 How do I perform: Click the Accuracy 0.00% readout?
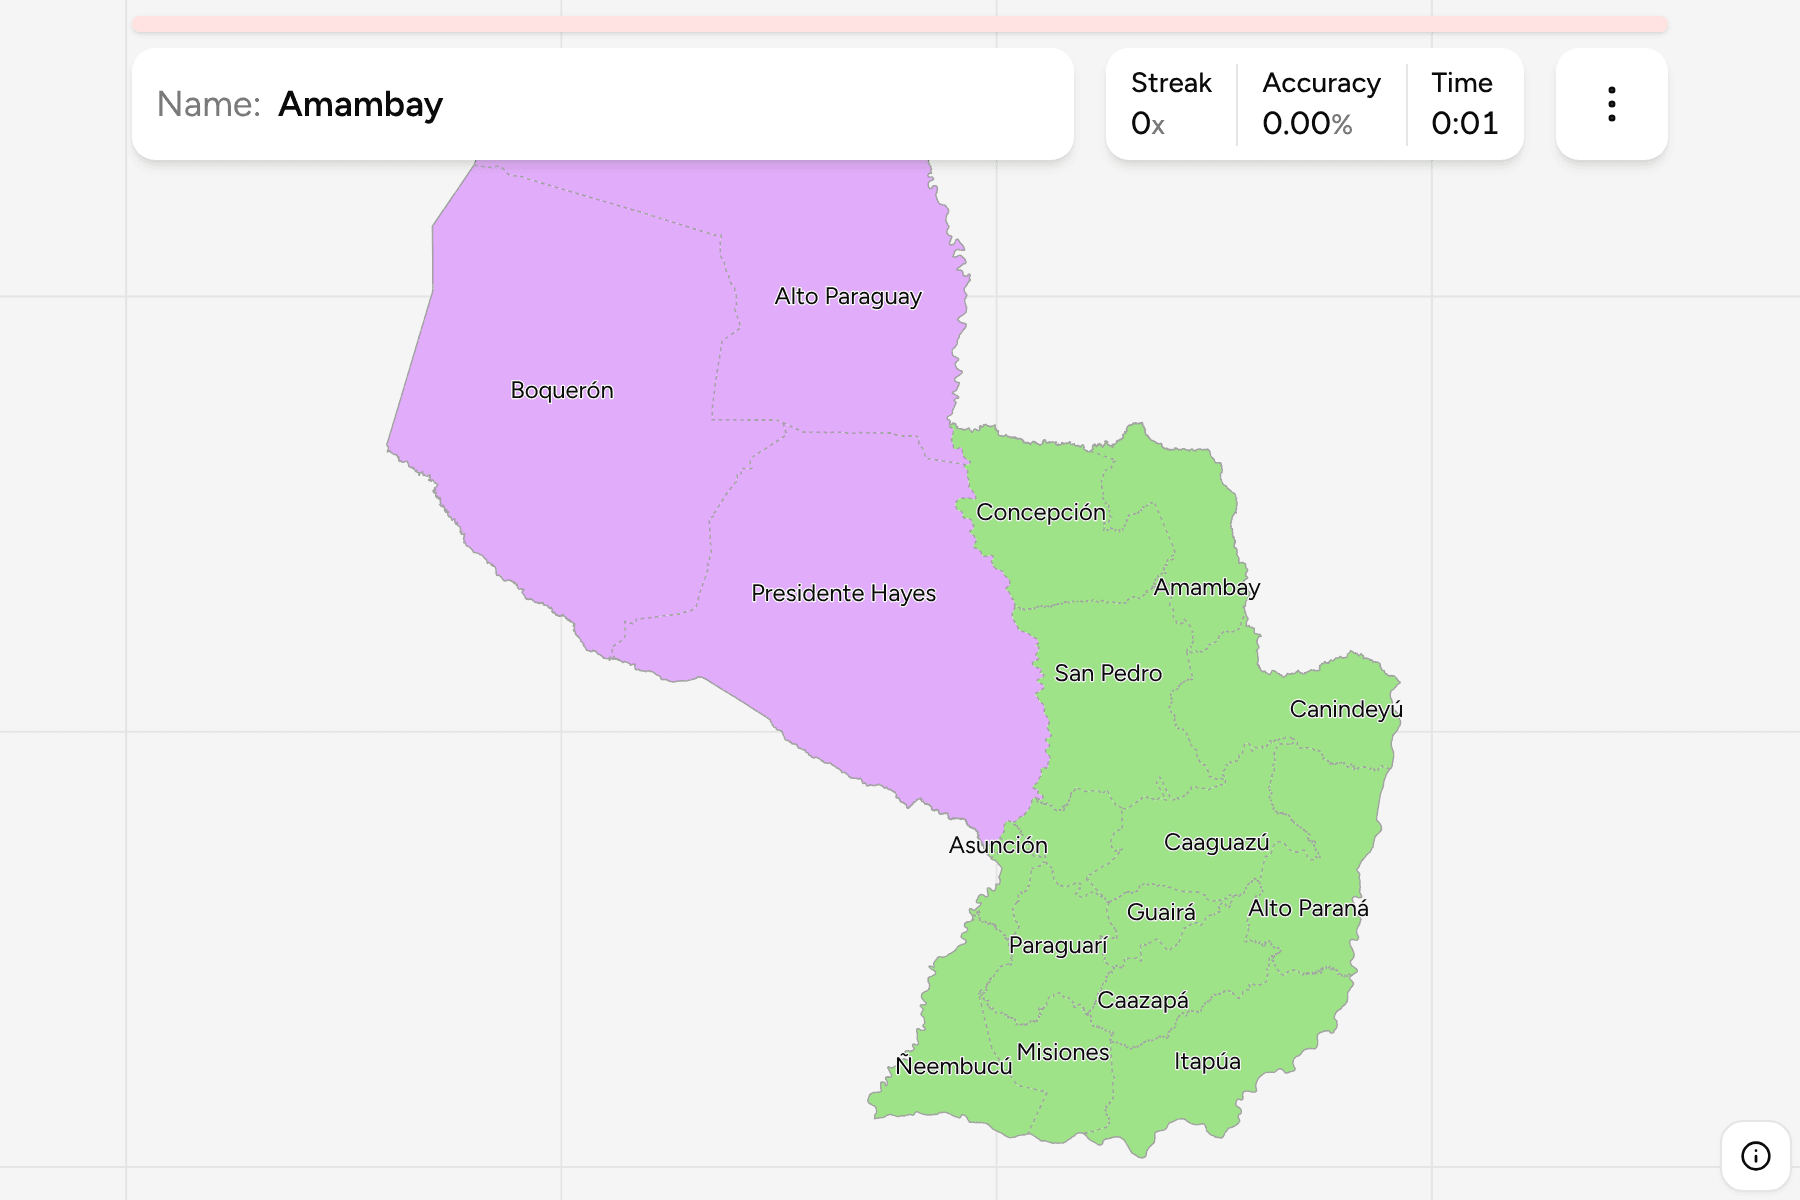coord(1321,104)
